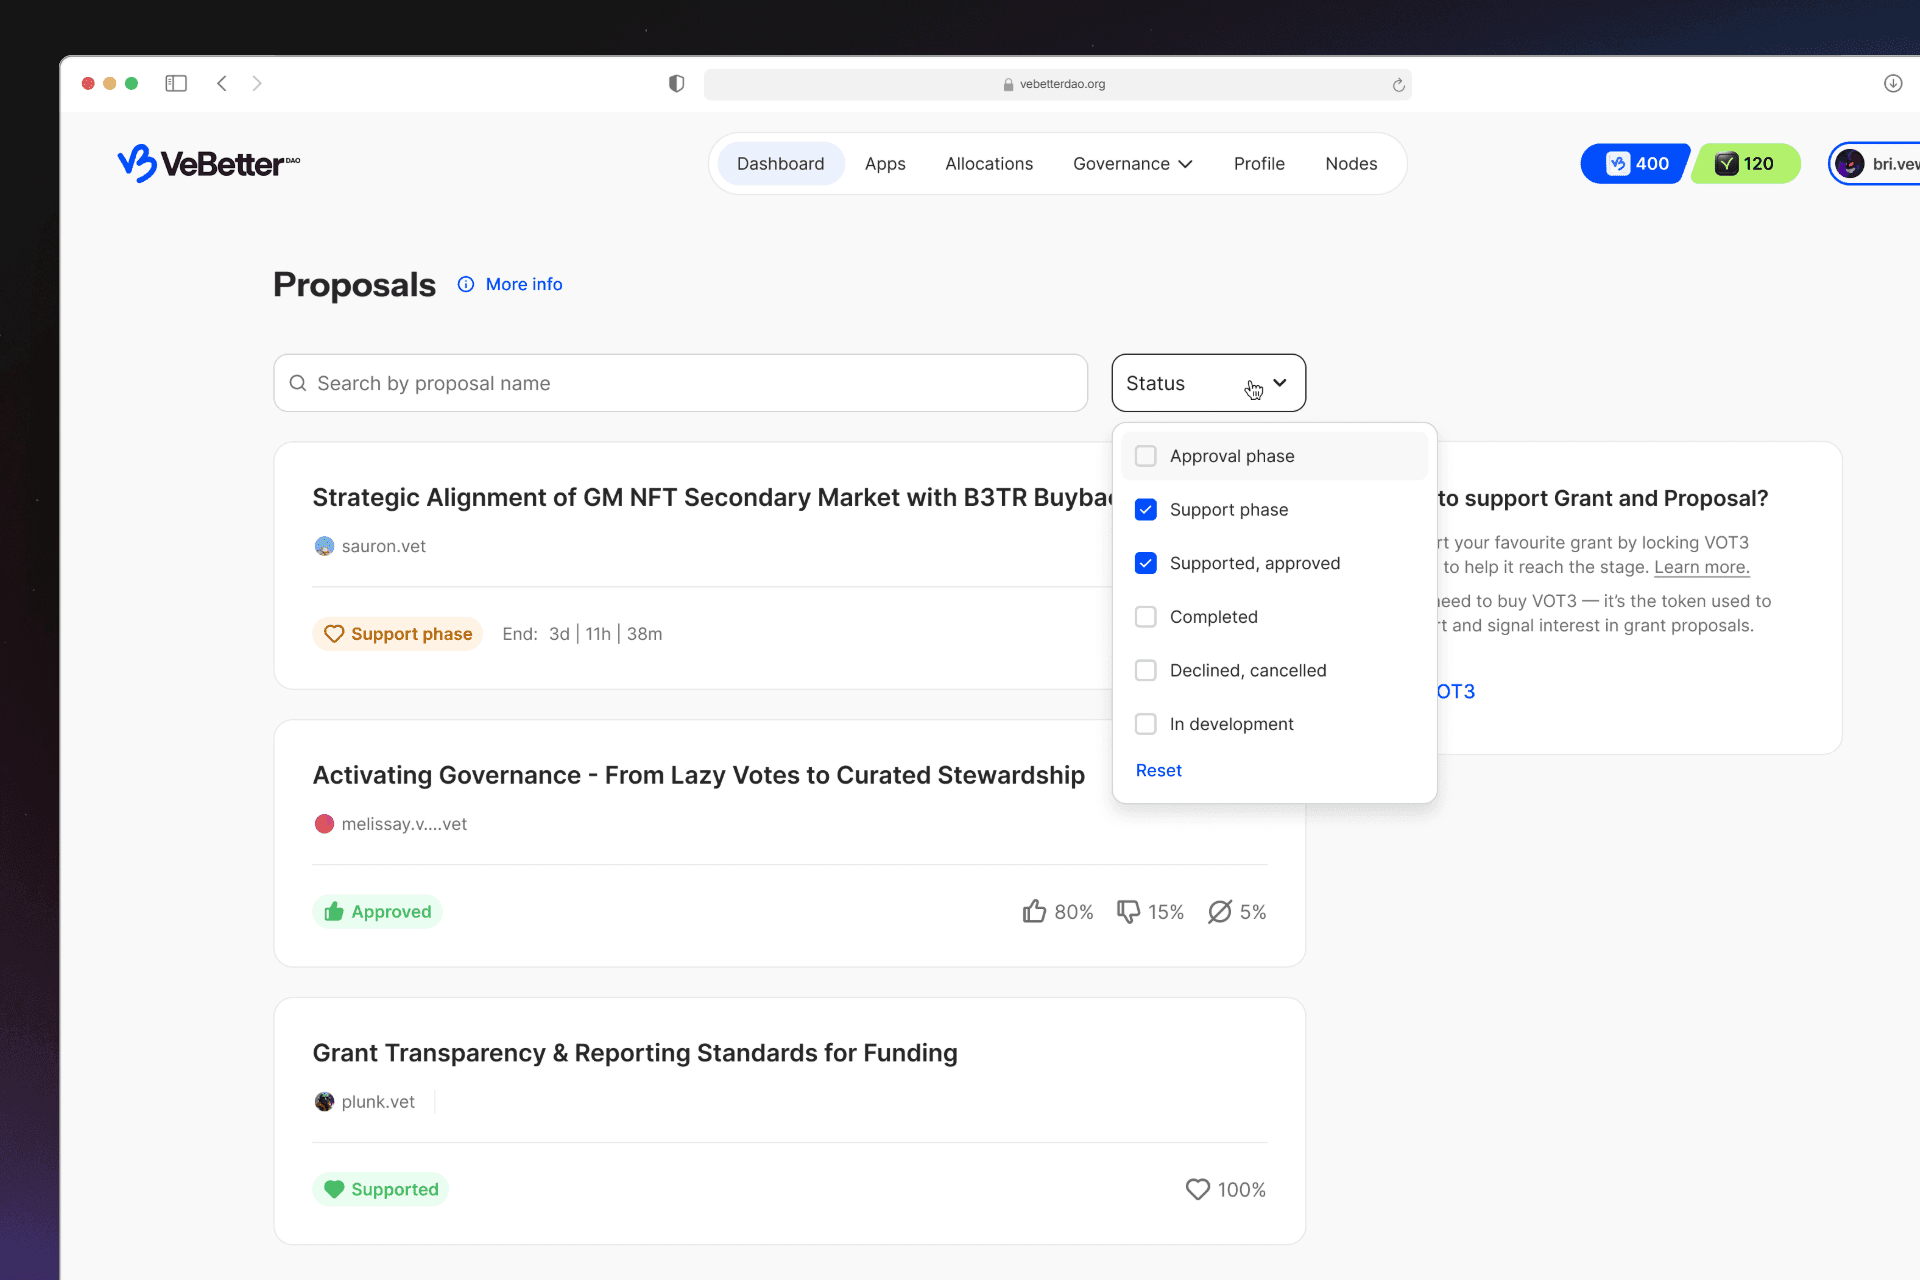Viewport: 1920px width, 1280px height.
Task: Open the browser downloads icon
Action: pos(1892,83)
